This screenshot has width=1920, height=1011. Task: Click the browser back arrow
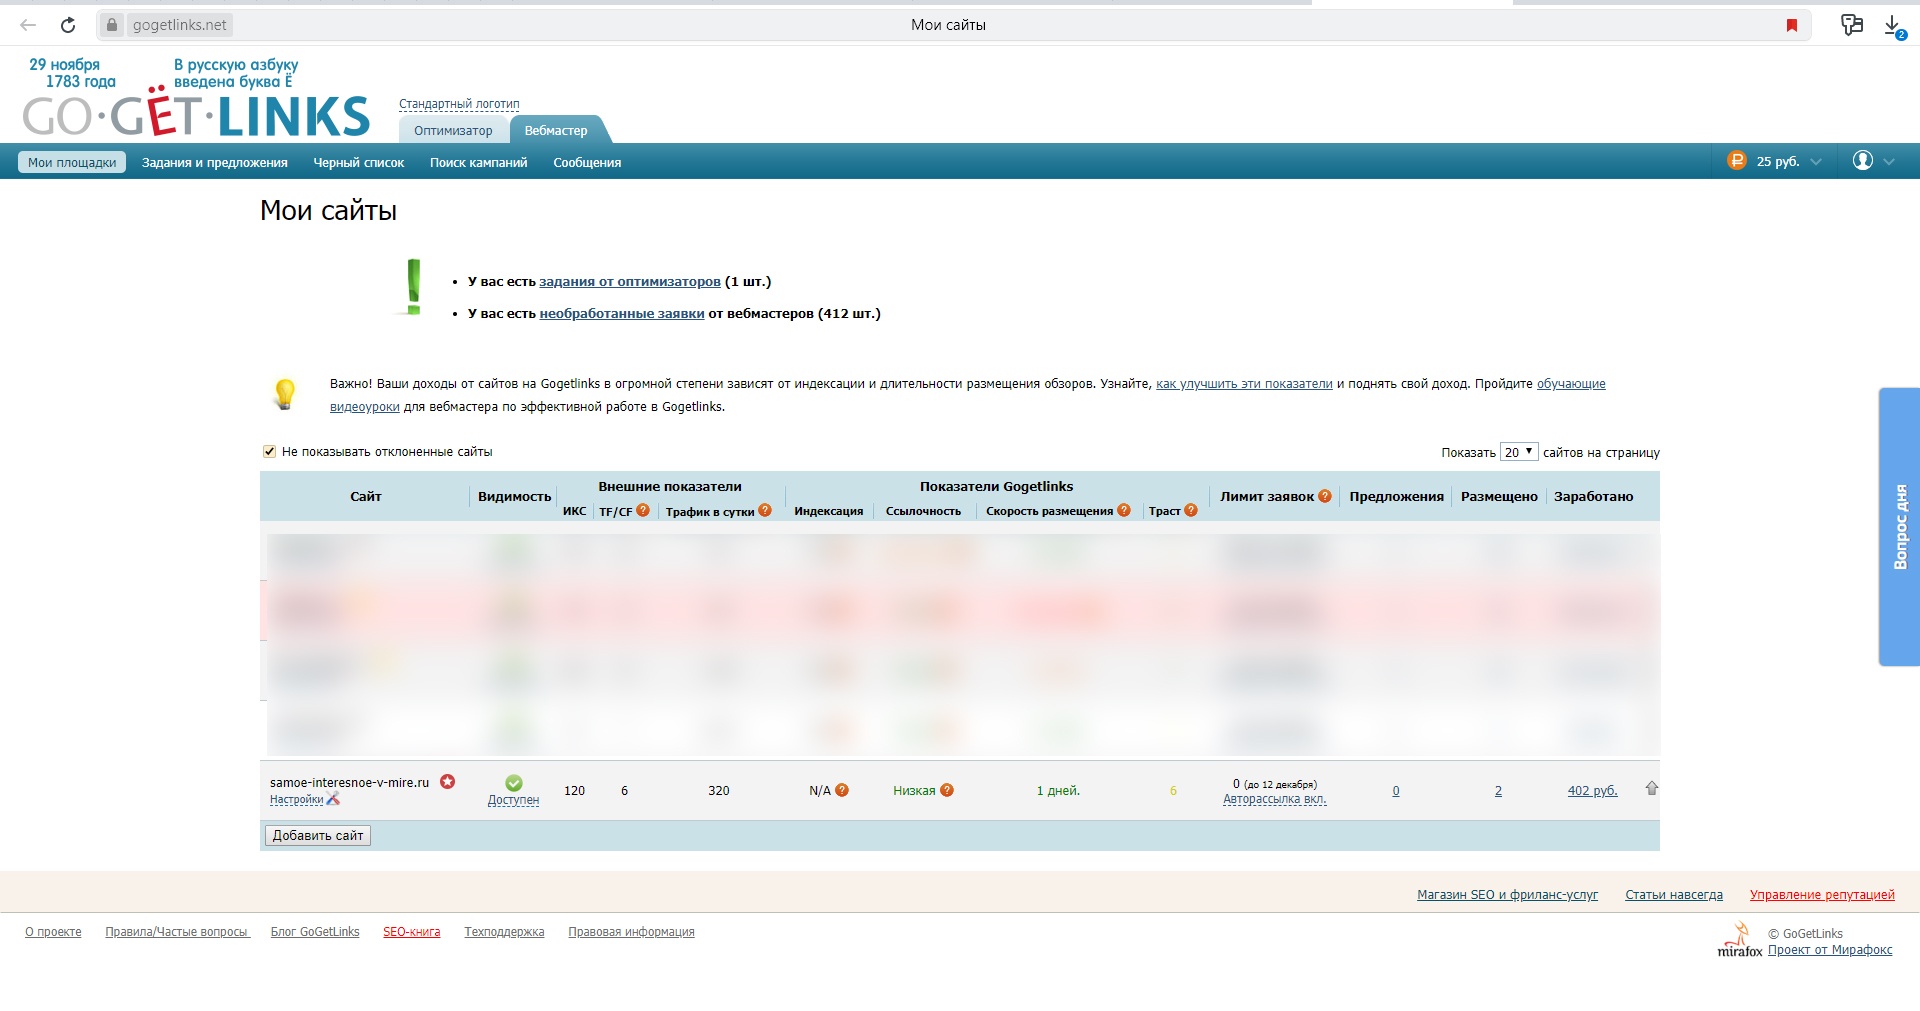tap(28, 25)
